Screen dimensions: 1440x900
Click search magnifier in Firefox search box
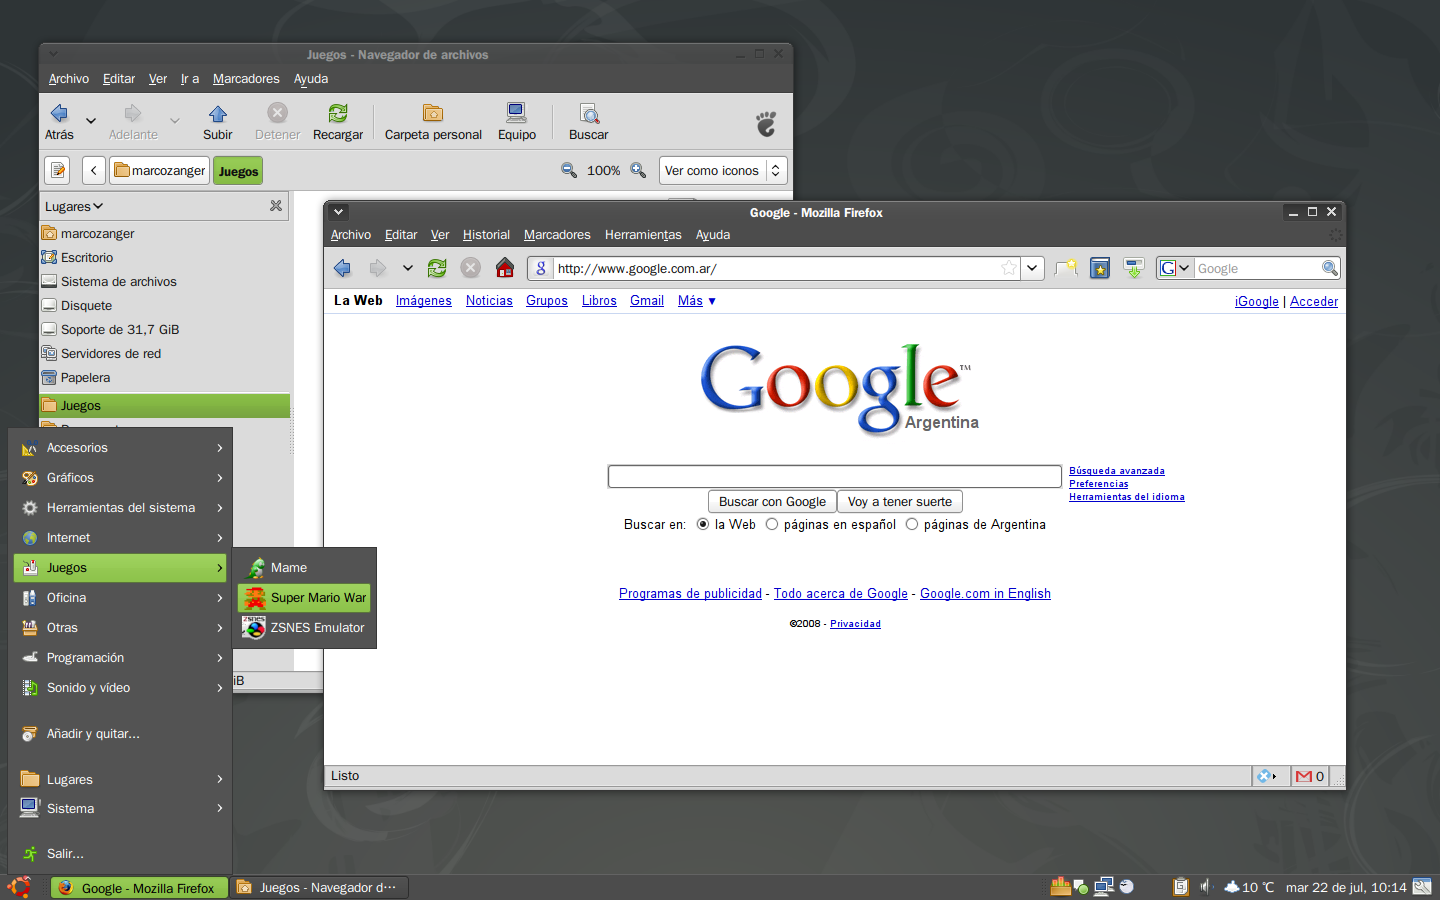1330,268
